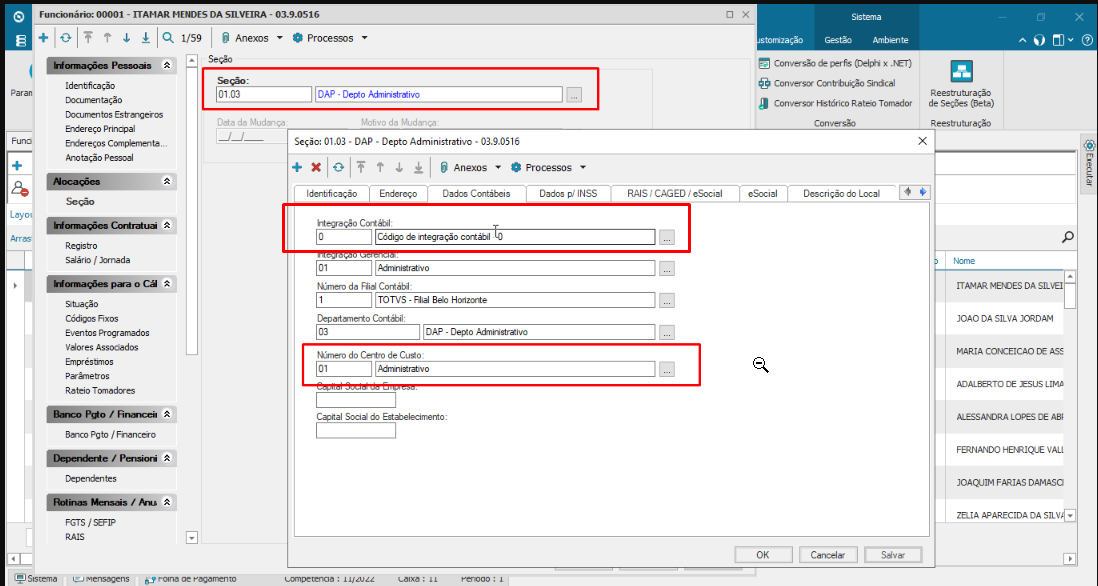The width and height of the screenshot is (1098, 586).
Task: Click the Integração Contábil code field
Action: point(344,237)
